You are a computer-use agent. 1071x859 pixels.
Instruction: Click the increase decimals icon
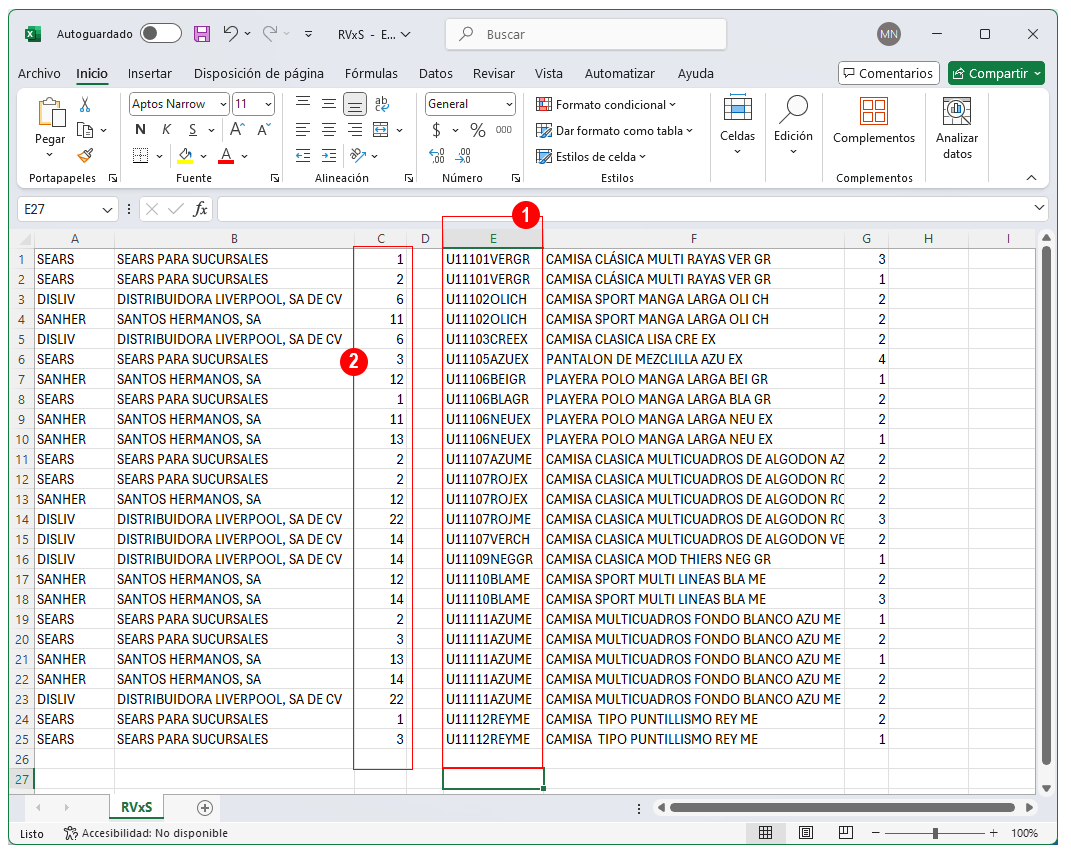point(436,156)
